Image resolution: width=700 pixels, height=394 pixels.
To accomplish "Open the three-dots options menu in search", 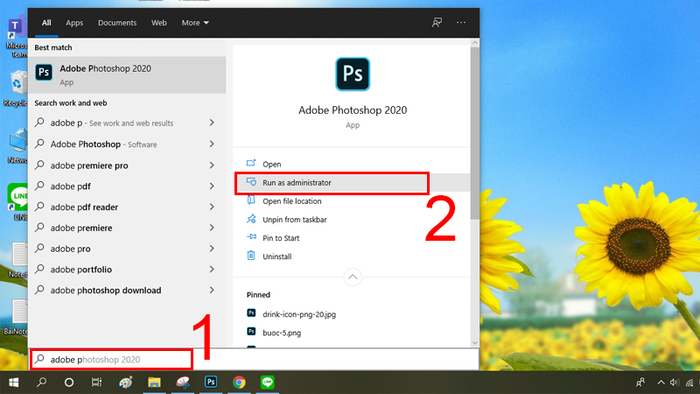I will [461, 22].
